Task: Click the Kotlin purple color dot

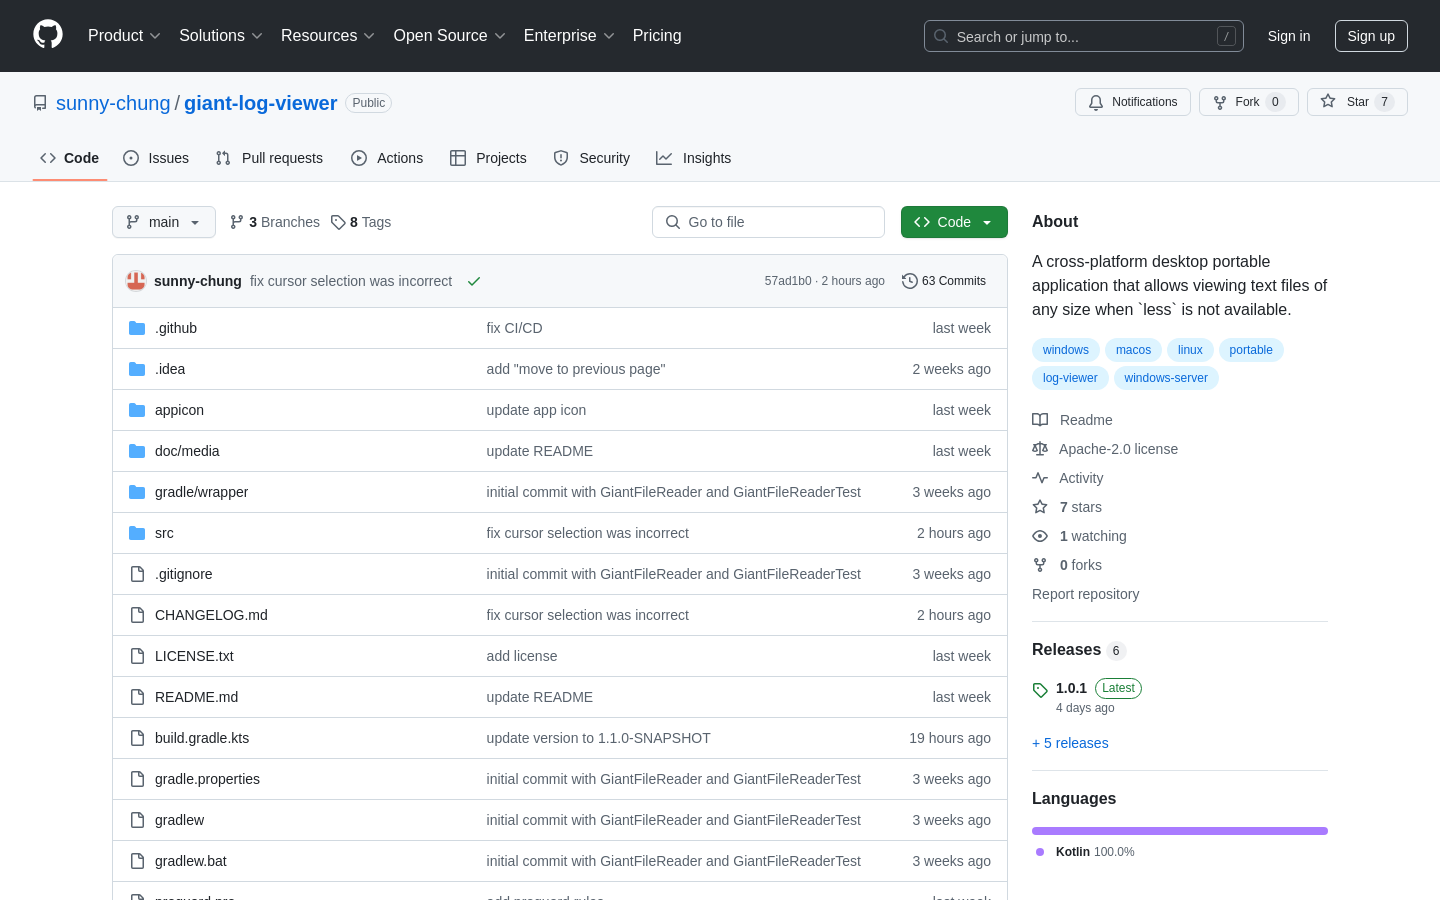Action: click(x=1040, y=852)
